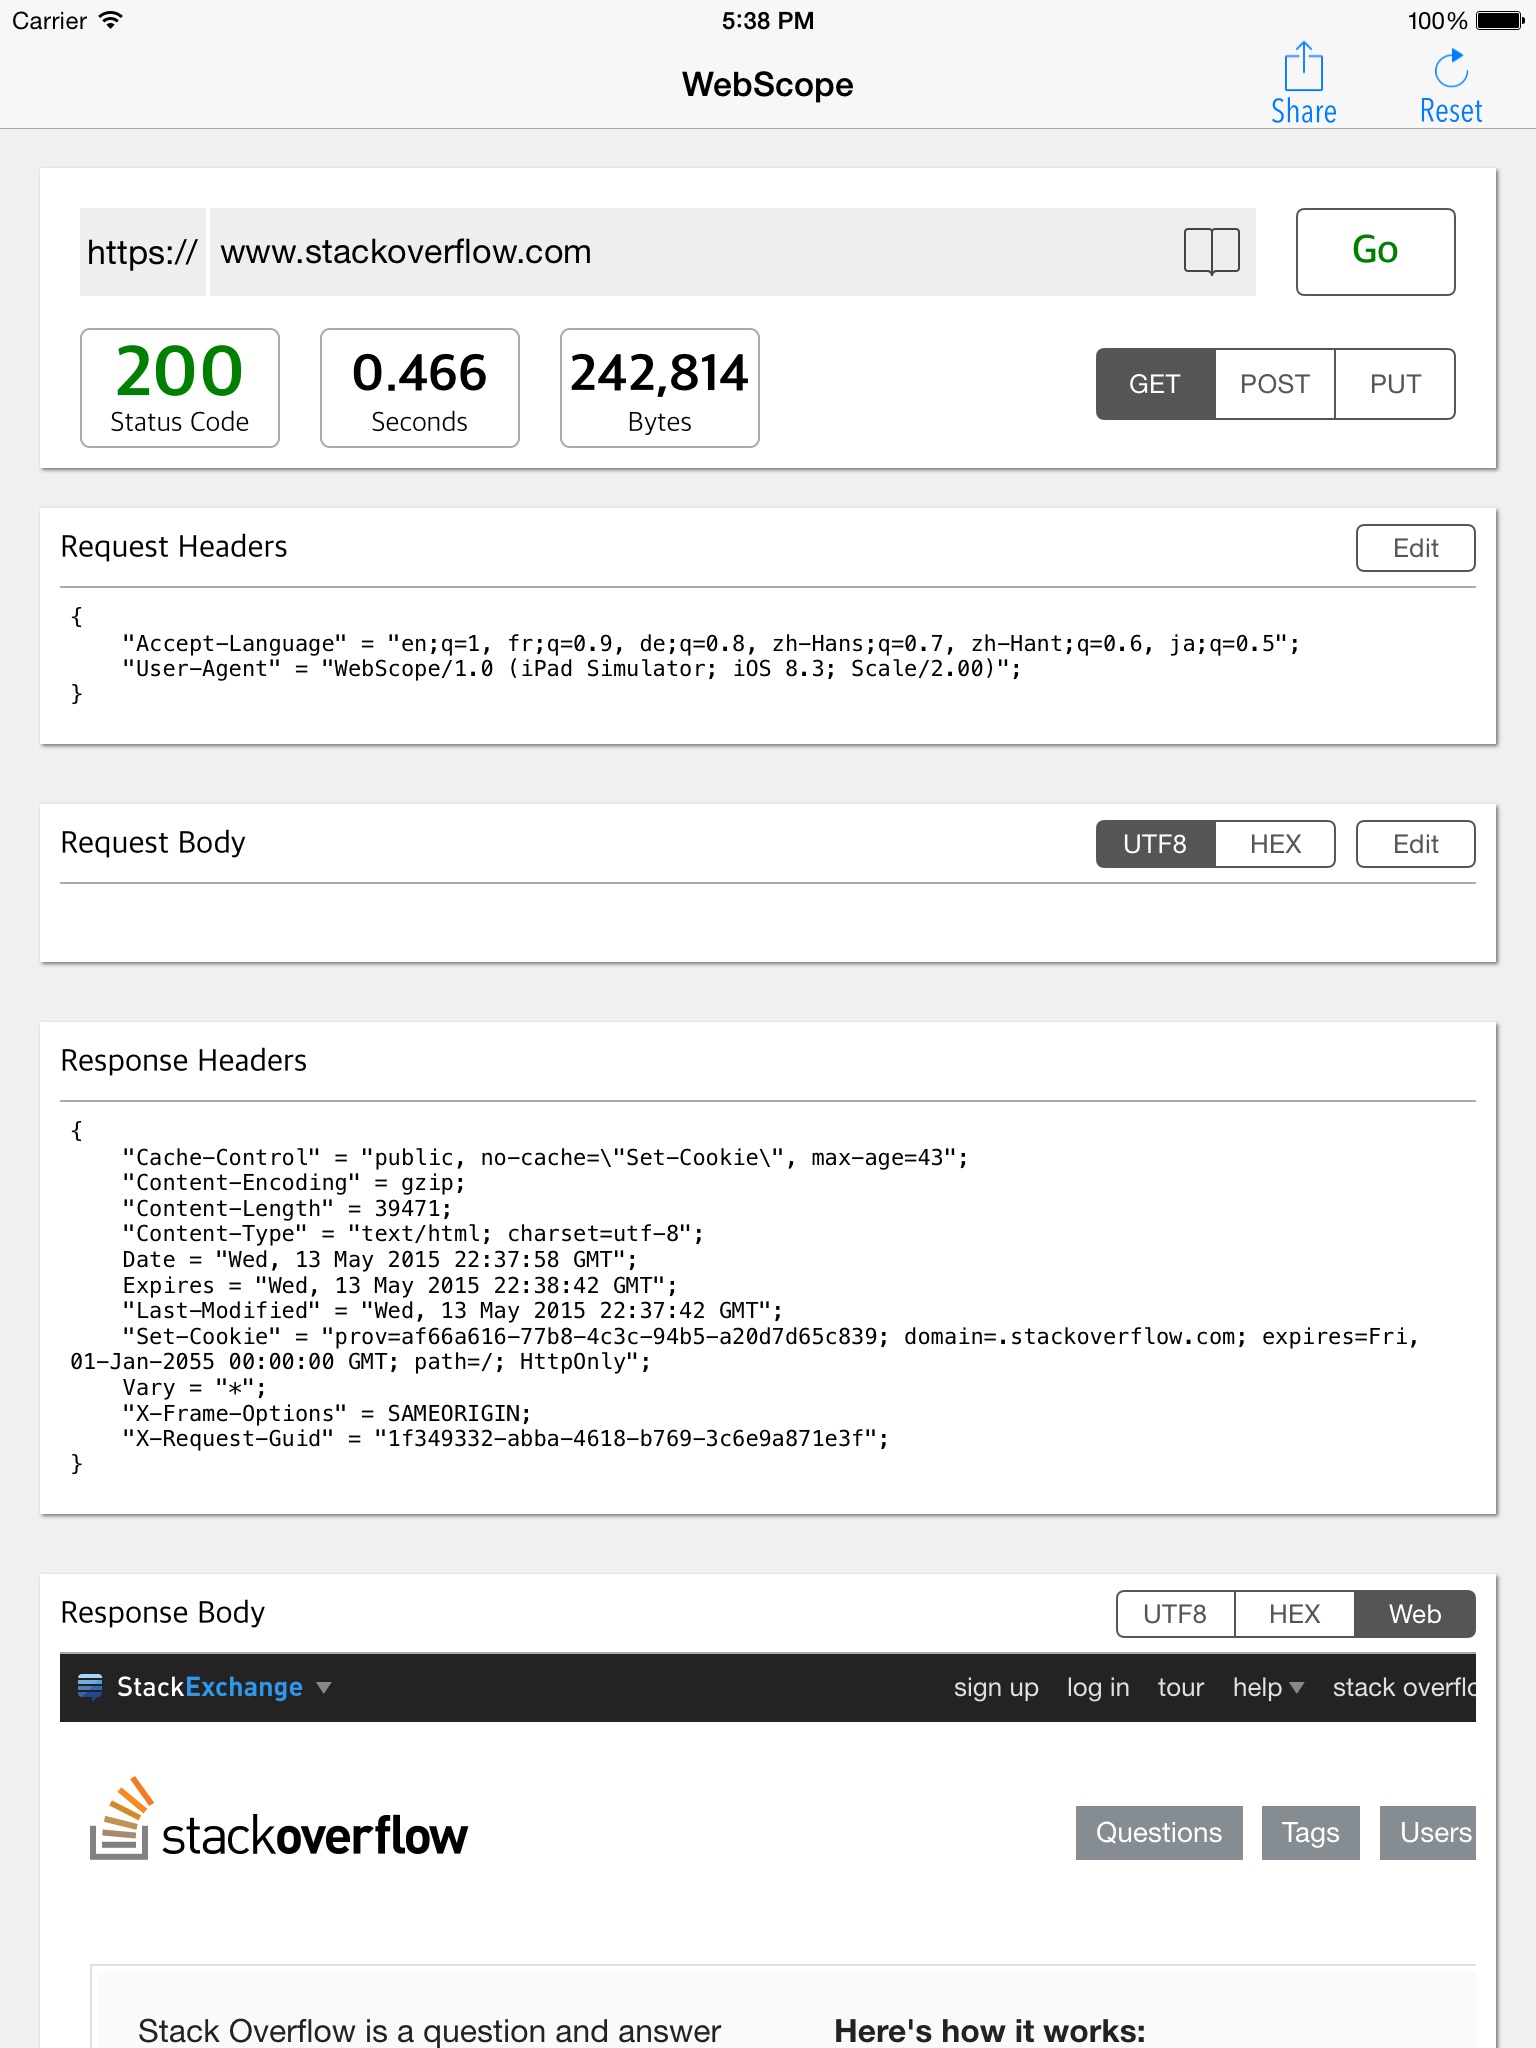The image size is (1536, 2048).
Task: Click the www.stackoverflow.com URL field
Action: tap(733, 252)
